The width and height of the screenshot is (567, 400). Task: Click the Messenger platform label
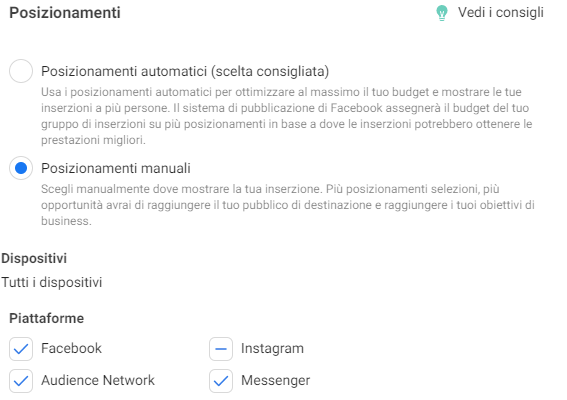point(276,380)
